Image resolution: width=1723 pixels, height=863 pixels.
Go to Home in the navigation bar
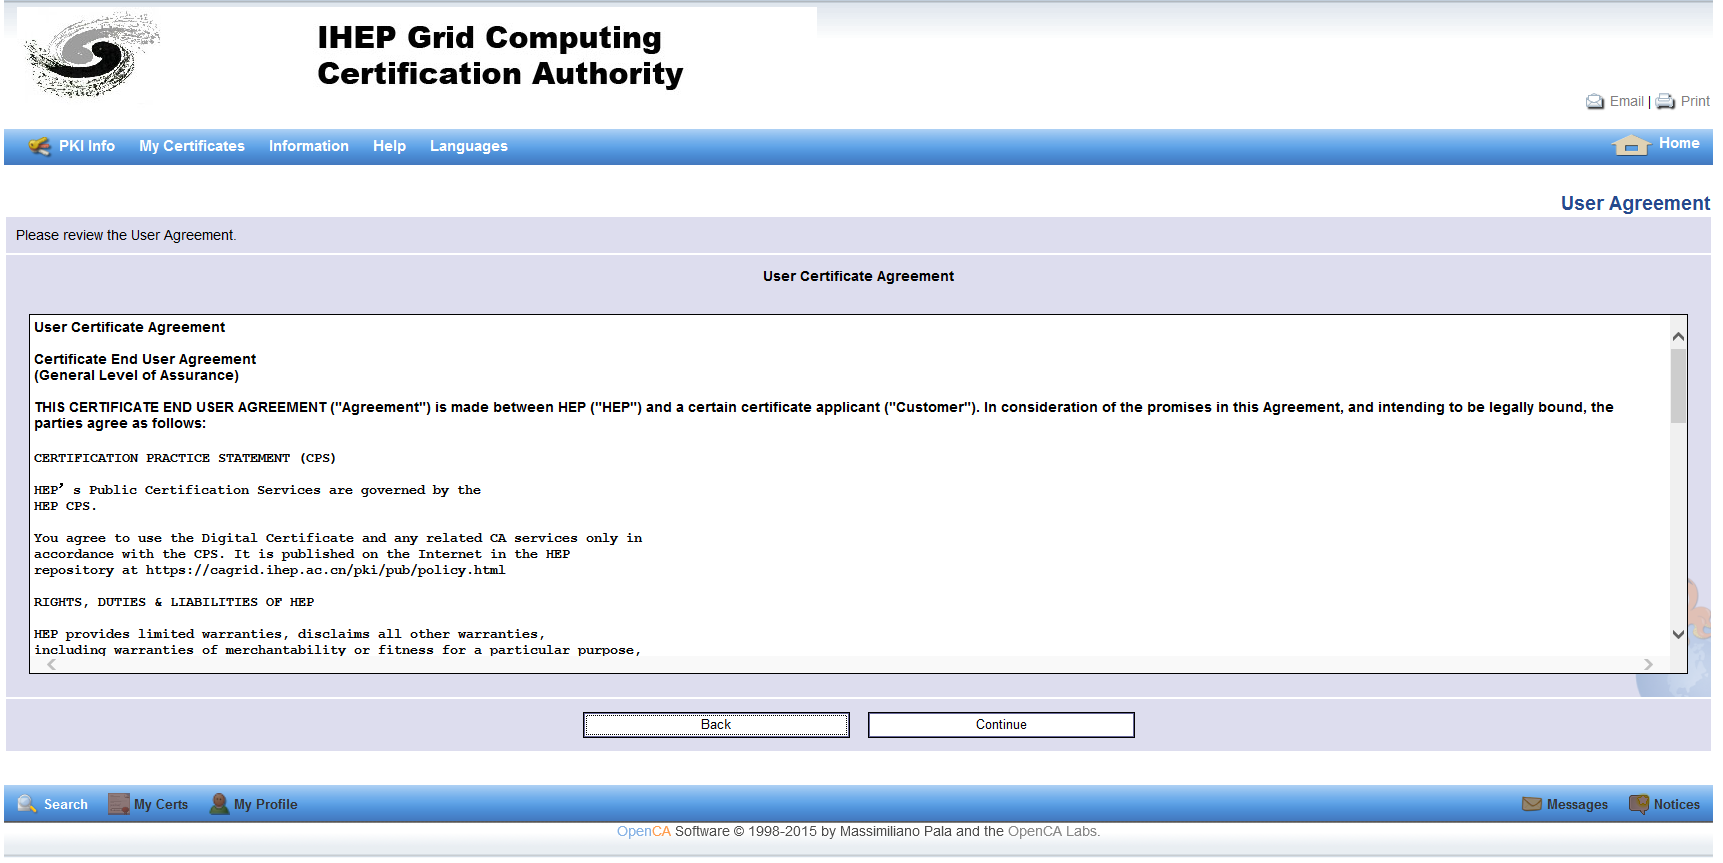[1679, 143]
